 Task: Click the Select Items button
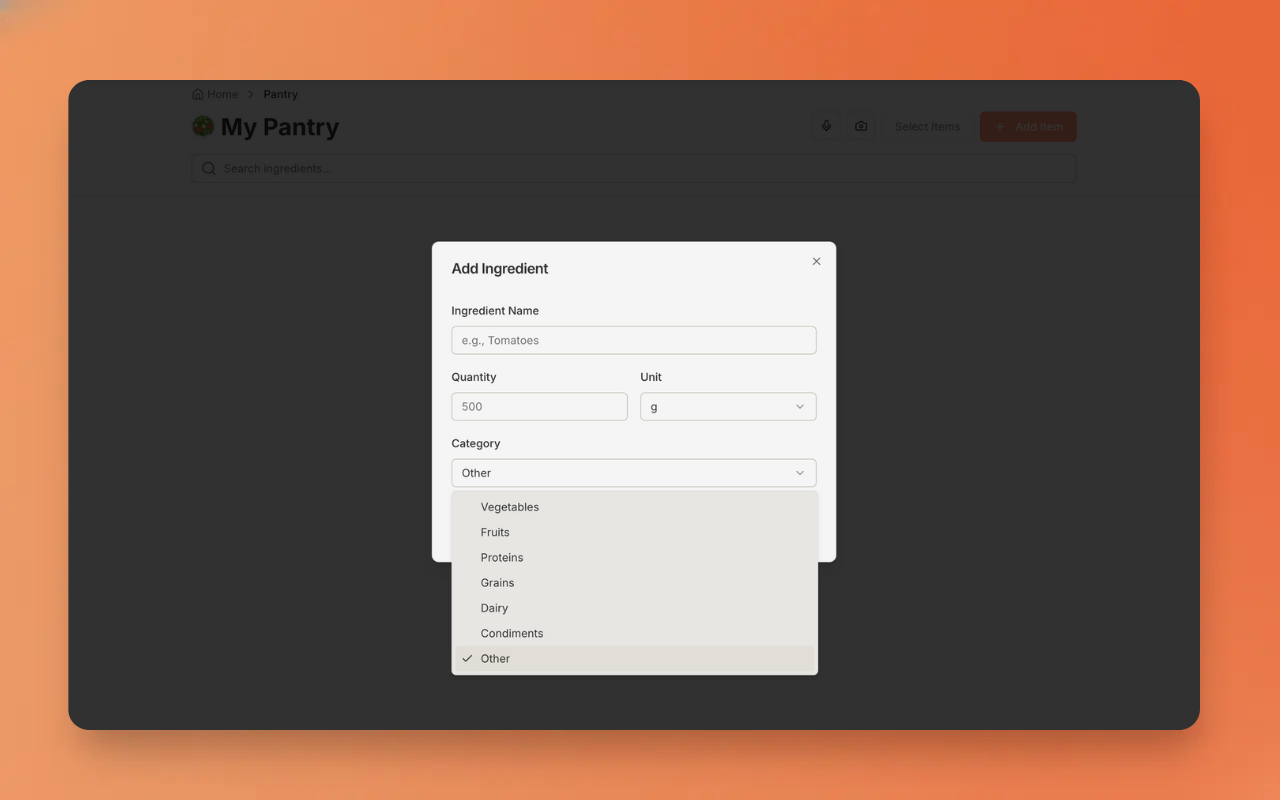927,127
